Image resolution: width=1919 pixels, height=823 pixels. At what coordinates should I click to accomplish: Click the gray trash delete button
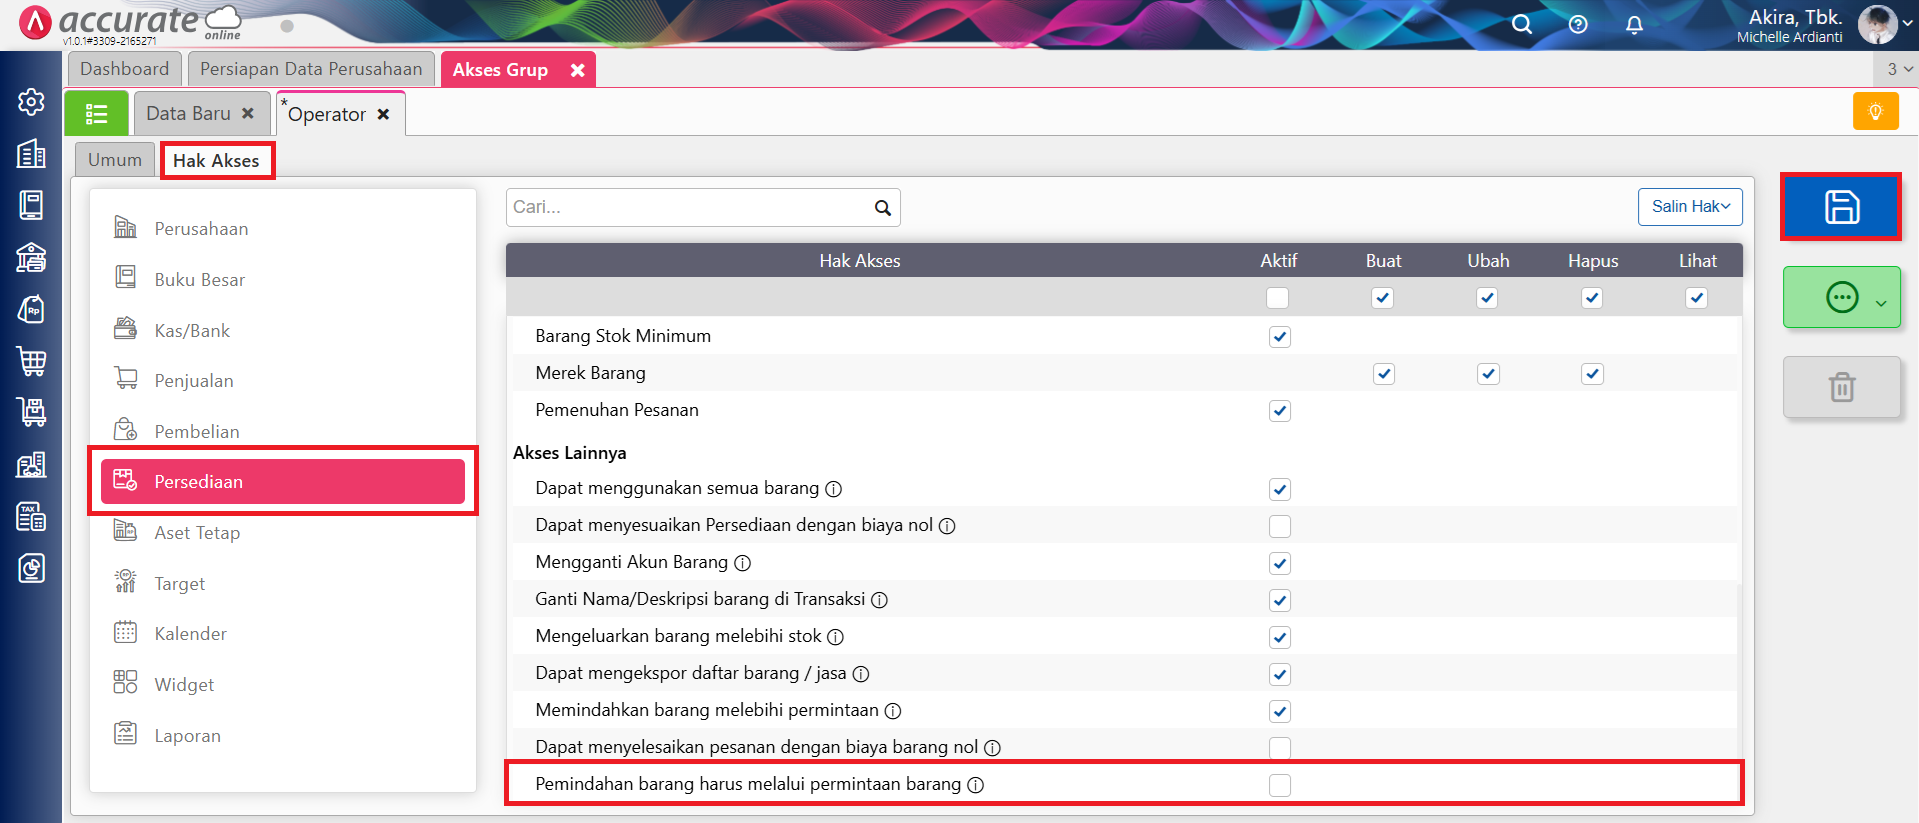point(1841,387)
